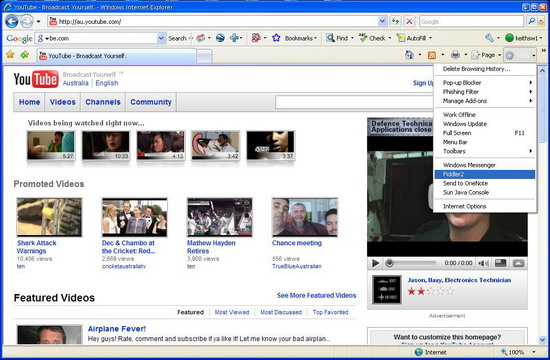Expand the Tools menu button
The width and height of the screenshot is (550, 360).
pos(520,55)
